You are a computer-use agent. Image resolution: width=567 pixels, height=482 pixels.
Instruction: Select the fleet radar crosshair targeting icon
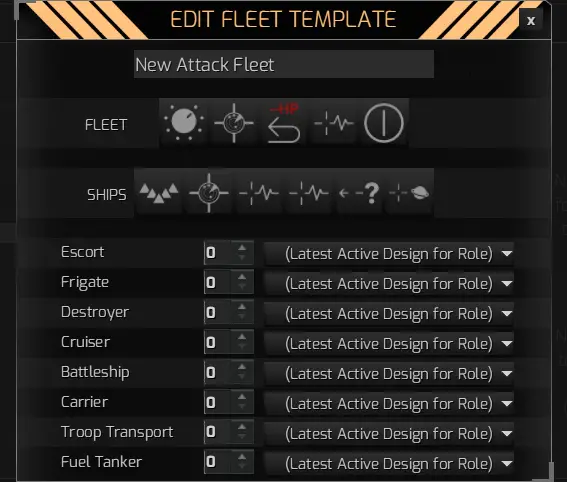coord(234,122)
